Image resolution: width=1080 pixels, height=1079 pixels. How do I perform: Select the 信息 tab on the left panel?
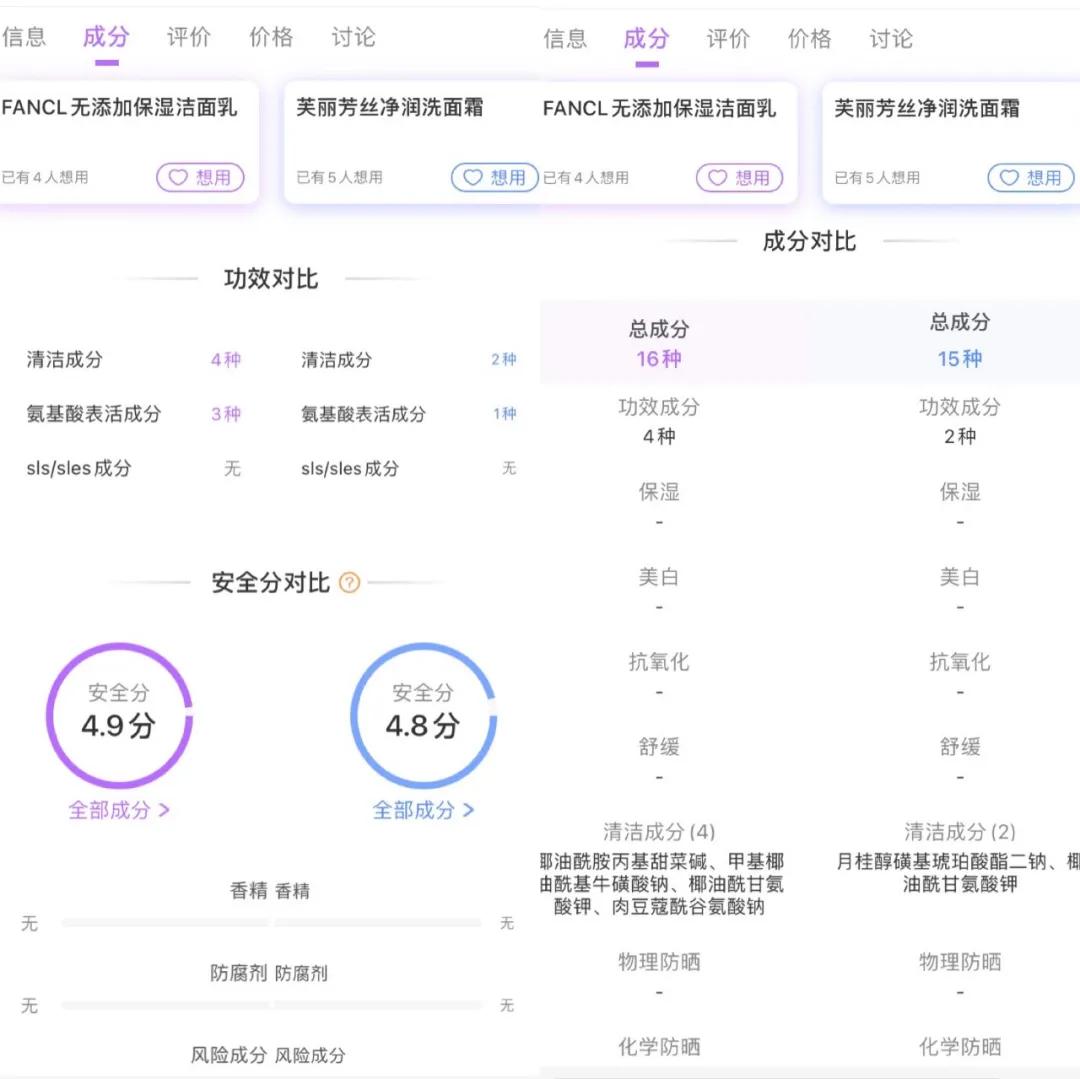25,36
